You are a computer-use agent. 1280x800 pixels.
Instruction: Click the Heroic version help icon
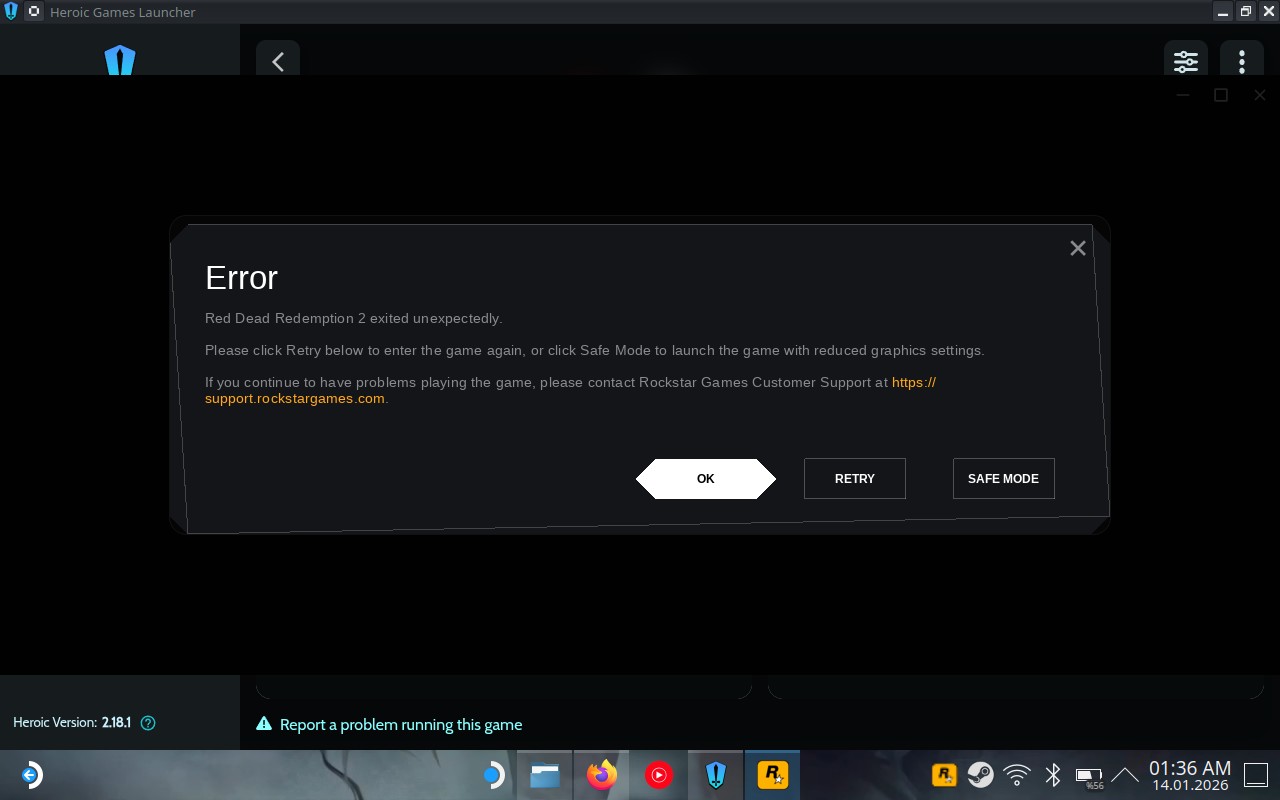(148, 722)
